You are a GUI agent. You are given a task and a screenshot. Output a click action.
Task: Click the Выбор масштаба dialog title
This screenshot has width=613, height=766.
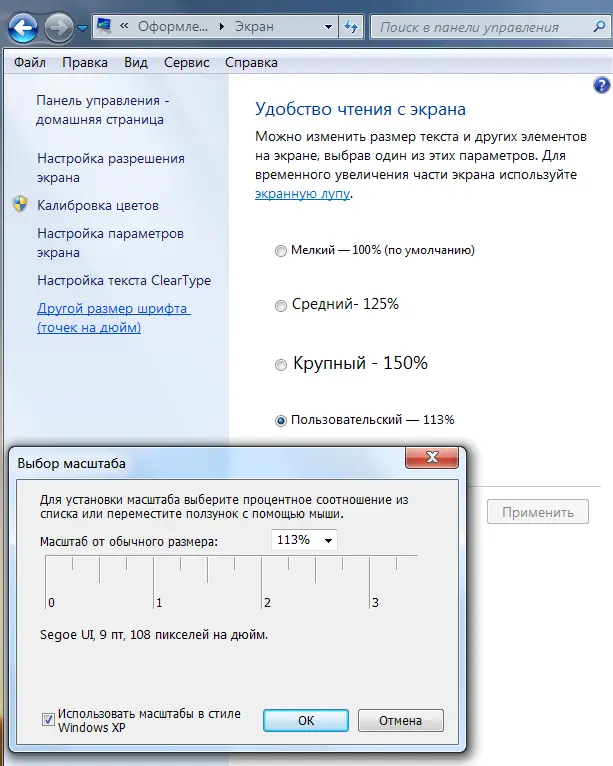tap(71, 463)
